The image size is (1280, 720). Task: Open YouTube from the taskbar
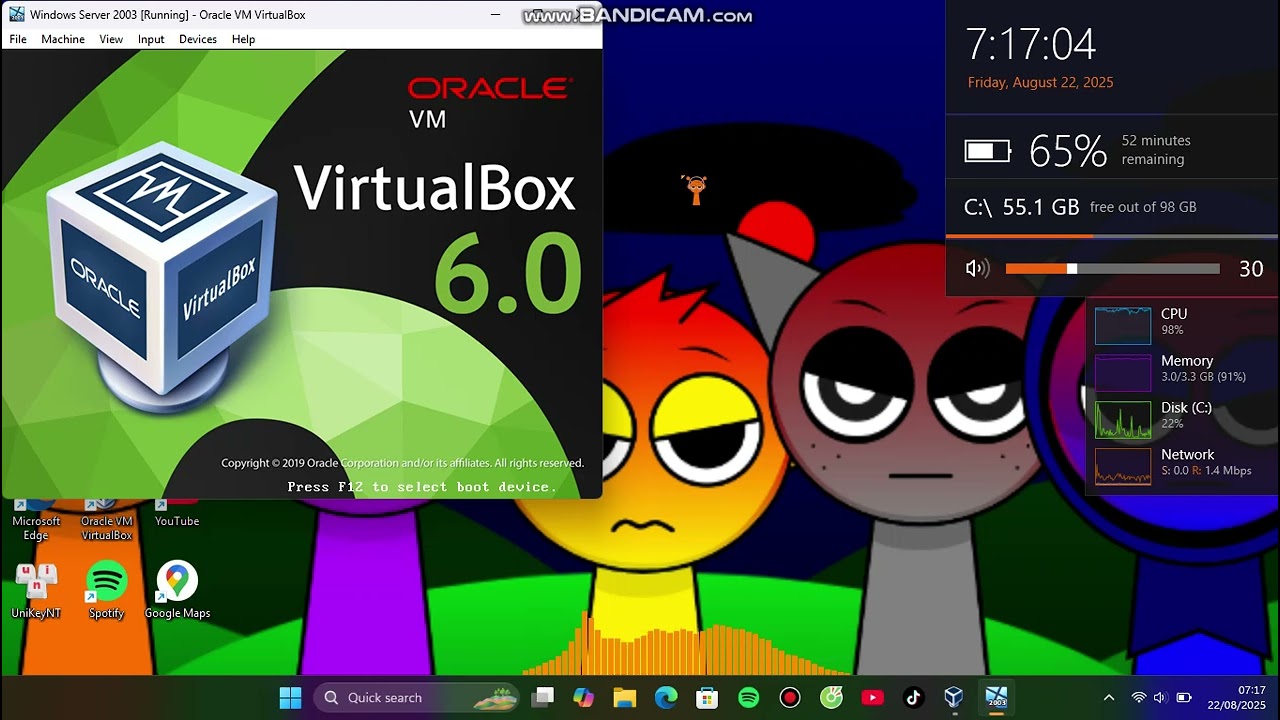point(872,698)
